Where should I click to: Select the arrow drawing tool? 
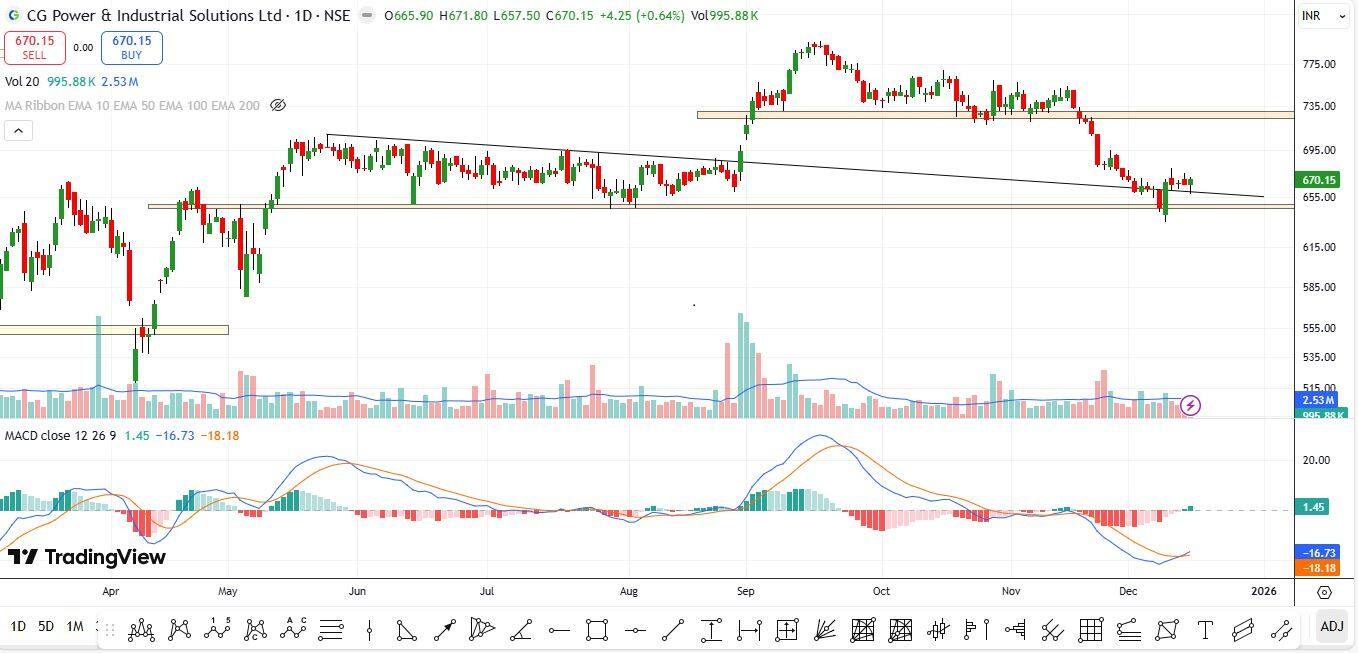pos(445,630)
